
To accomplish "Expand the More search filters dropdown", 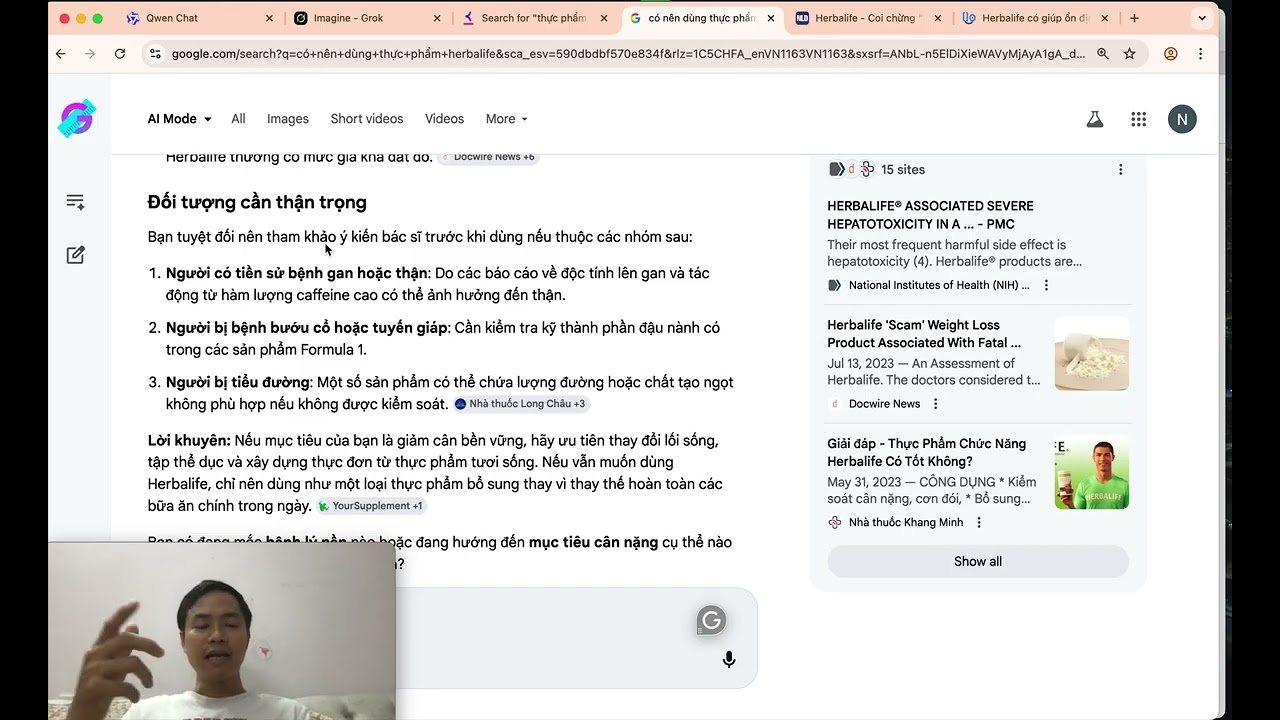I will tap(506, 119).
